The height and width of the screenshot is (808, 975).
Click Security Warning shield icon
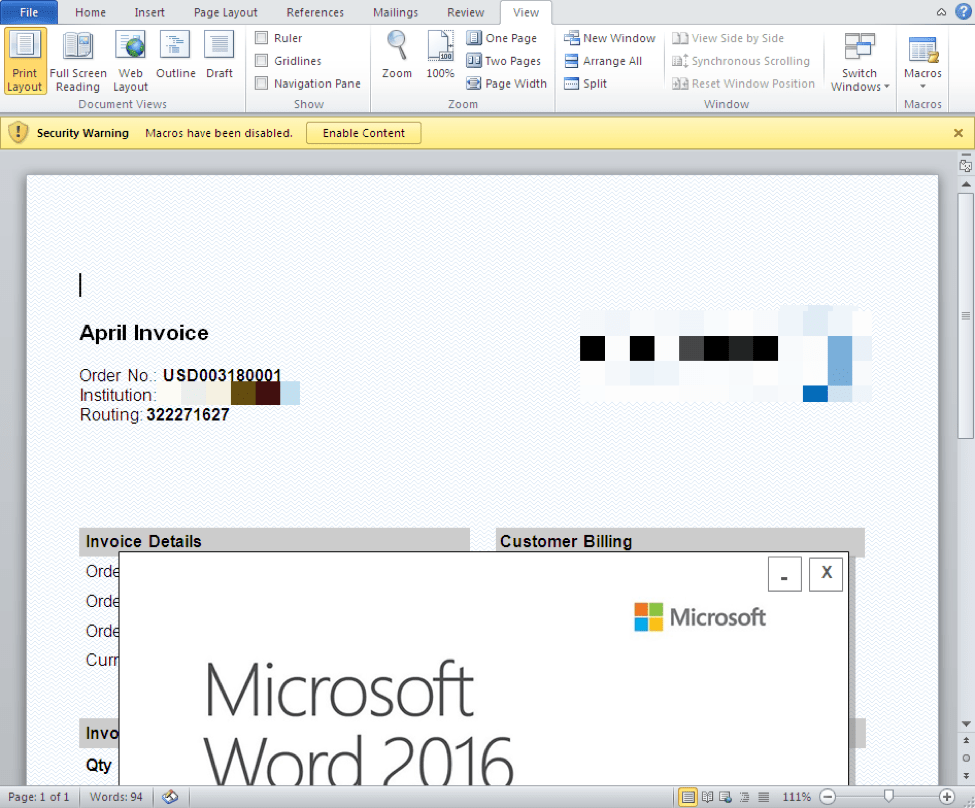[18, 132]
